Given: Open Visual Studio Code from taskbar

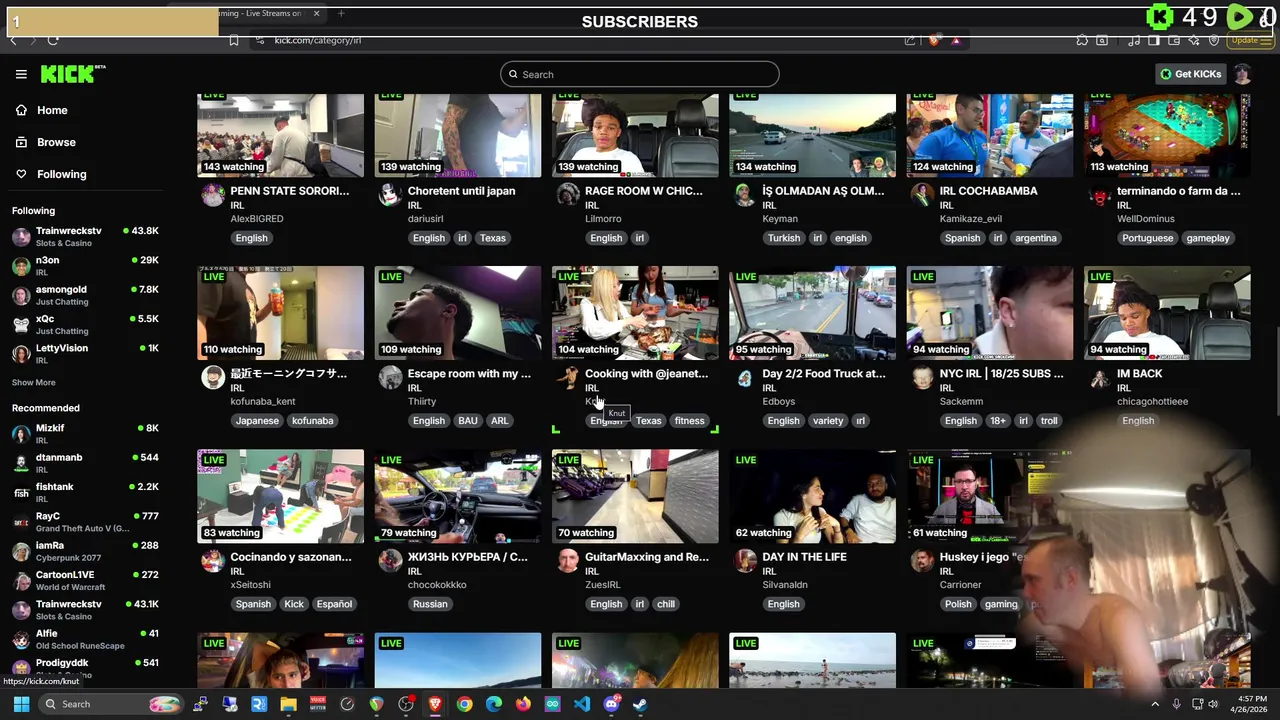Looking at the screenshot, I should coord(582,704).
